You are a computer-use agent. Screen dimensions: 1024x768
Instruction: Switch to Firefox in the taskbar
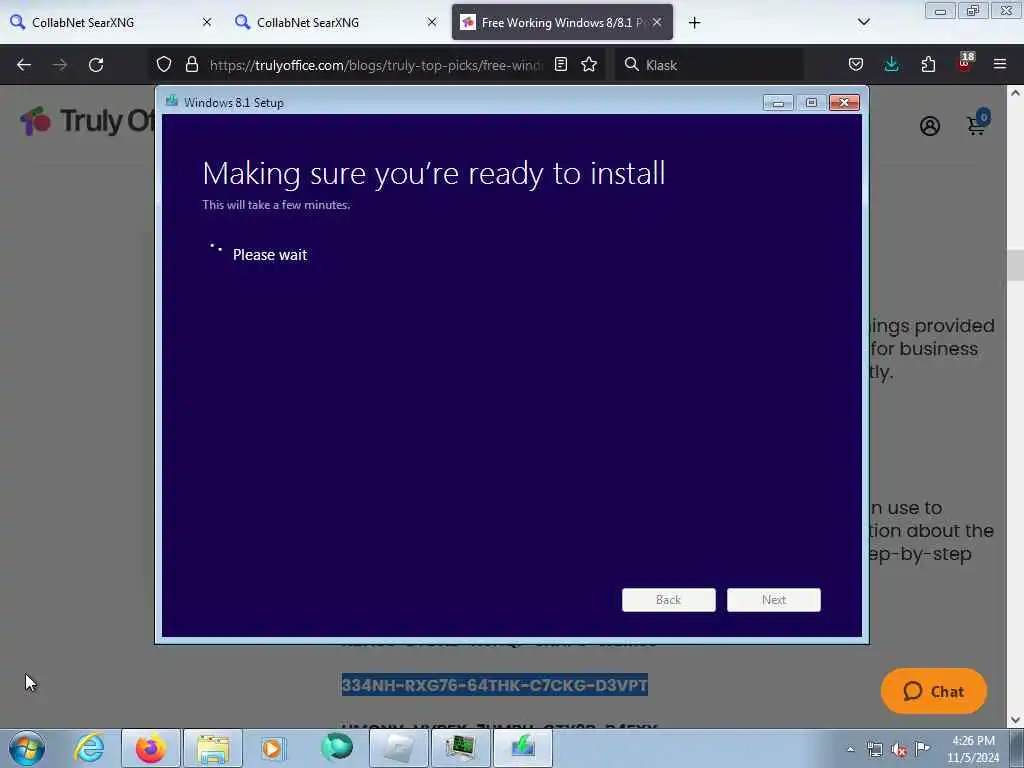(150, 748)
